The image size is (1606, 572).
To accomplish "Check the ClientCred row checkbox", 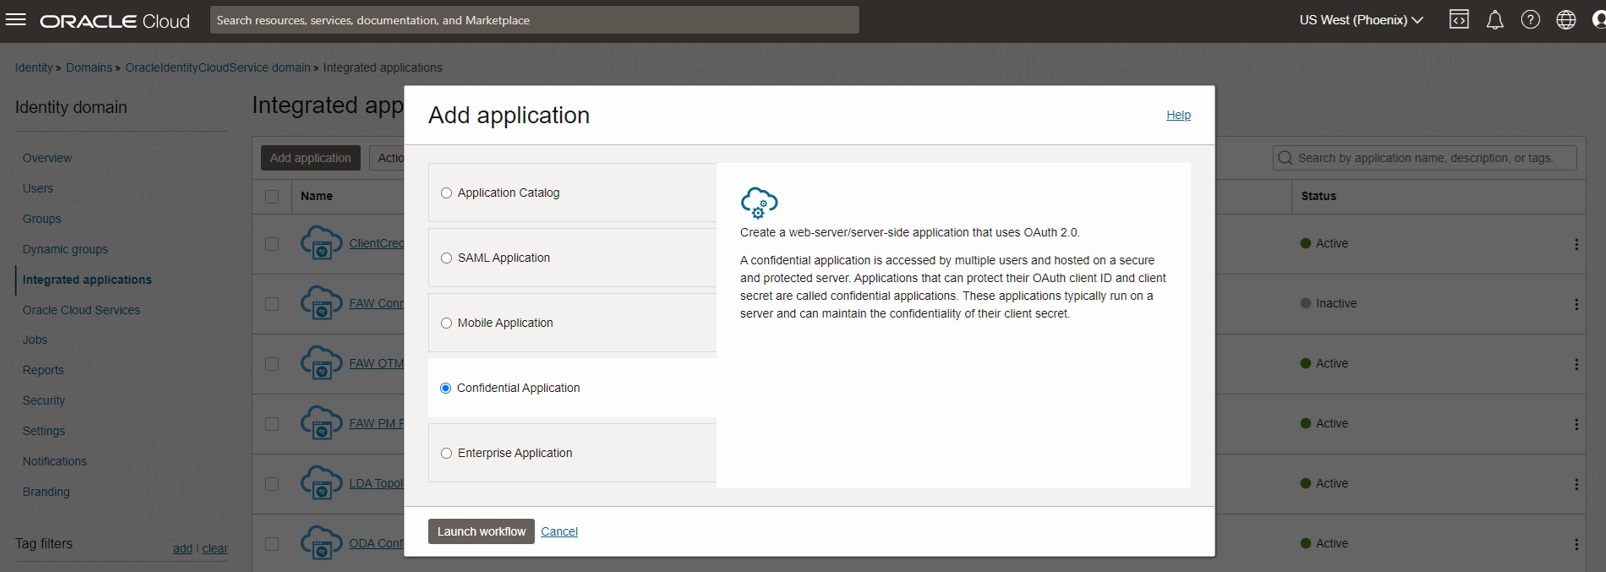I will pos(272,244).
